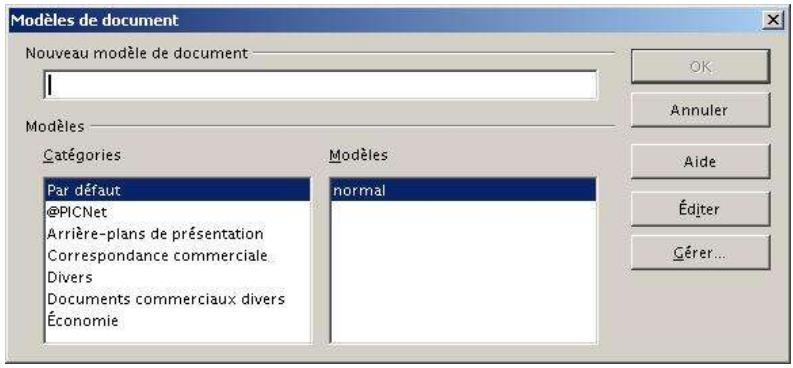
Task: Select Correspondance commerciale category
Action: (178, 256)
